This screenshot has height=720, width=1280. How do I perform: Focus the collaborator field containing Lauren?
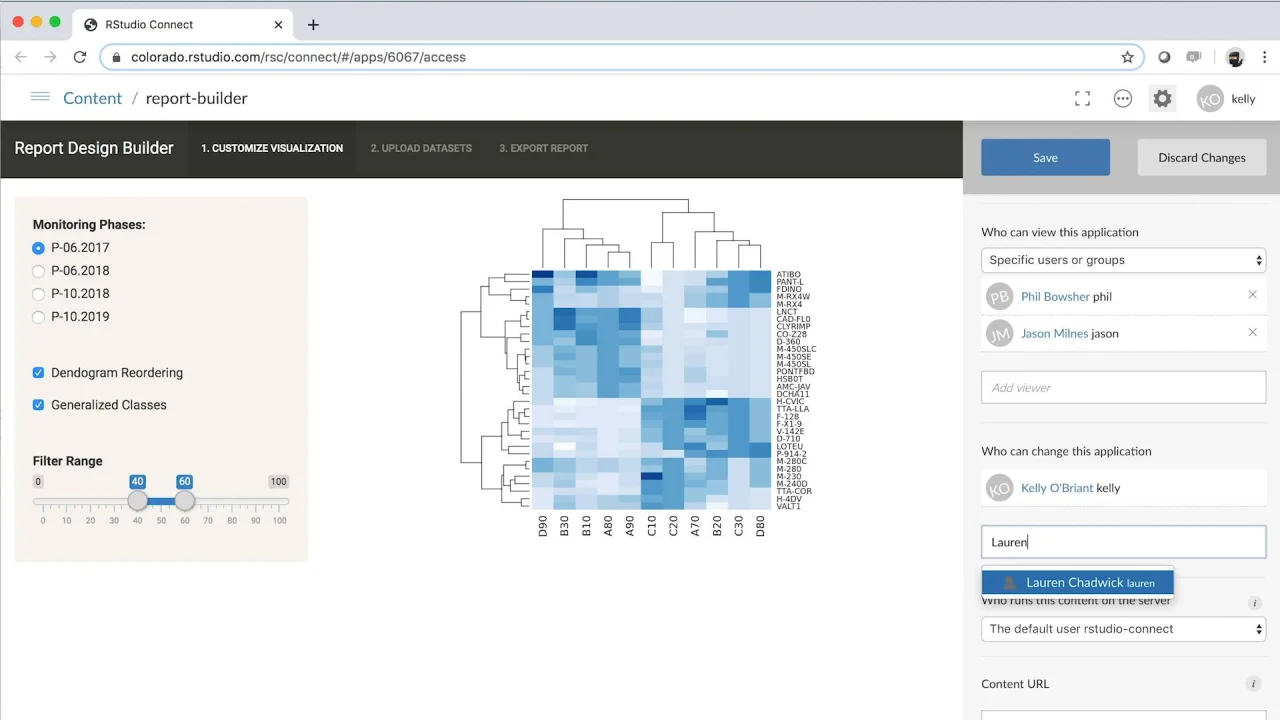pos(1123,542)
